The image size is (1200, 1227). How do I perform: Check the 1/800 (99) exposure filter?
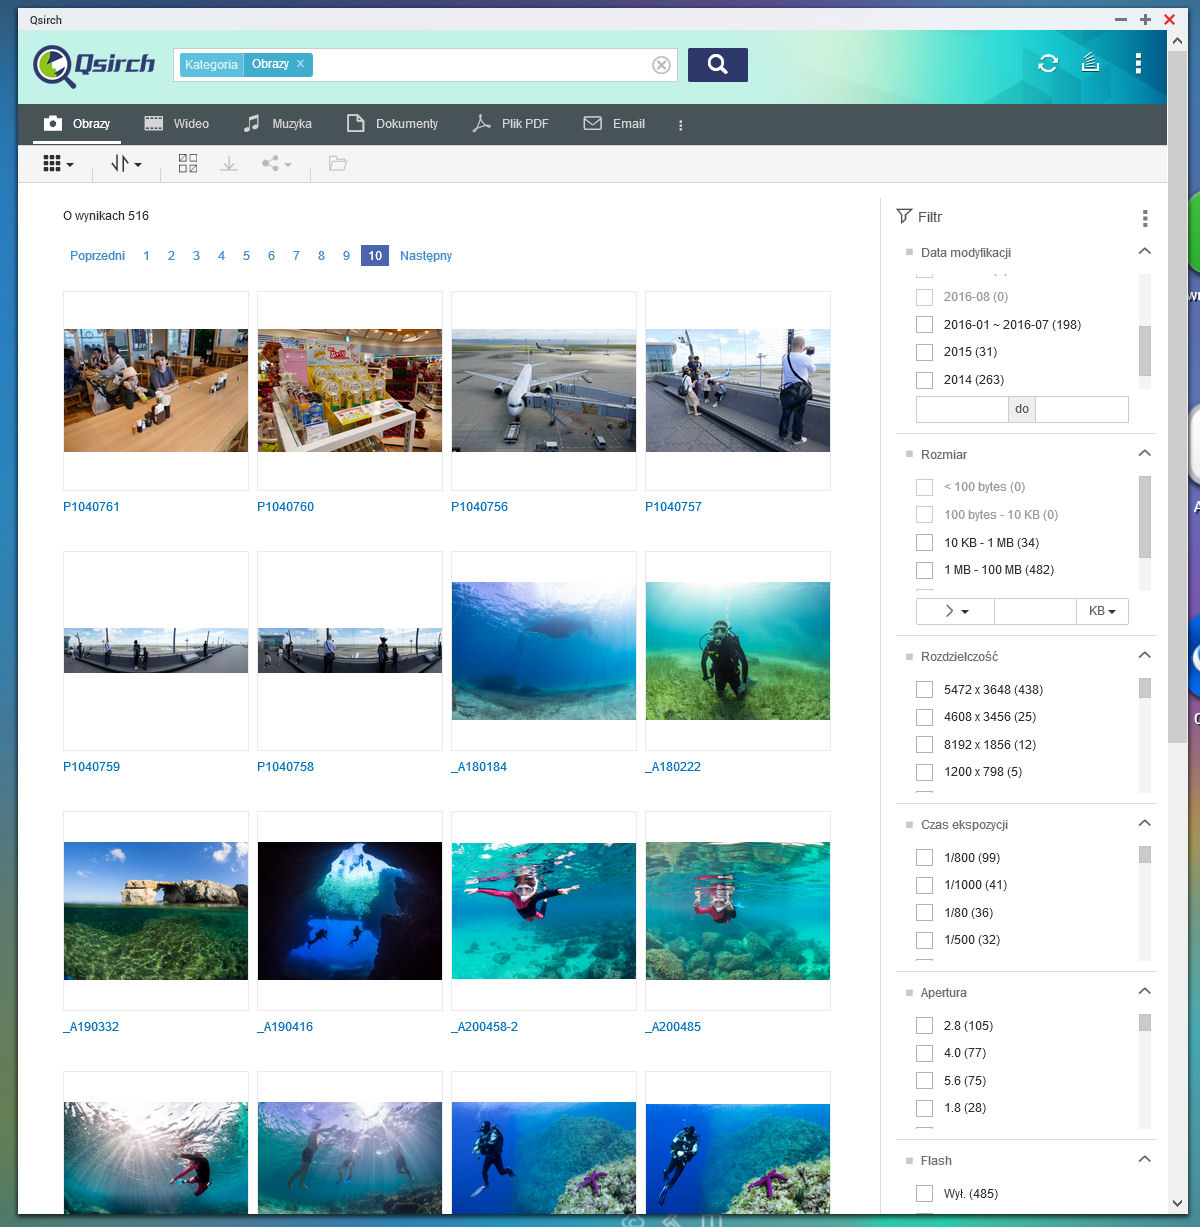924,858
